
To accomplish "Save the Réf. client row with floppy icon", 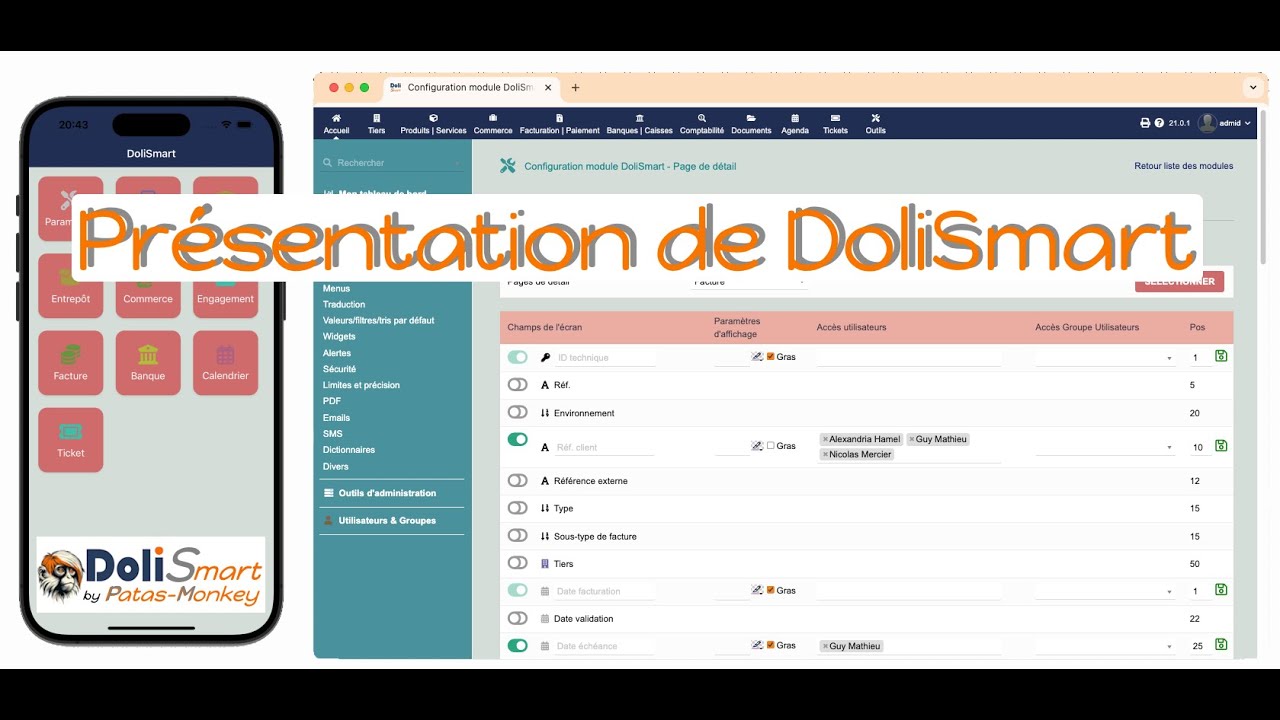I will 1221,446.
